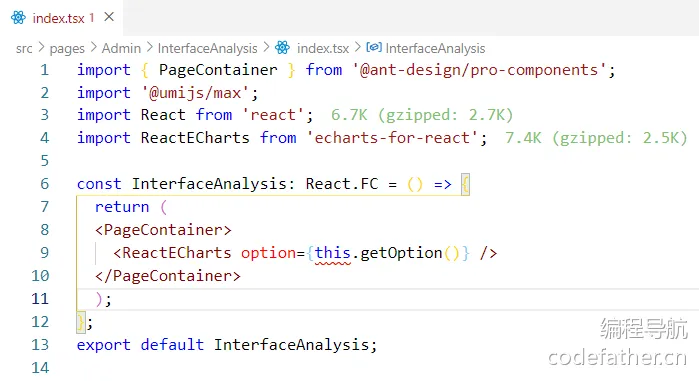Screen dimensions: 699x381
Task: Open the InterfaceAnalysis symbol breadcrumb
Action: click(435, 48)
